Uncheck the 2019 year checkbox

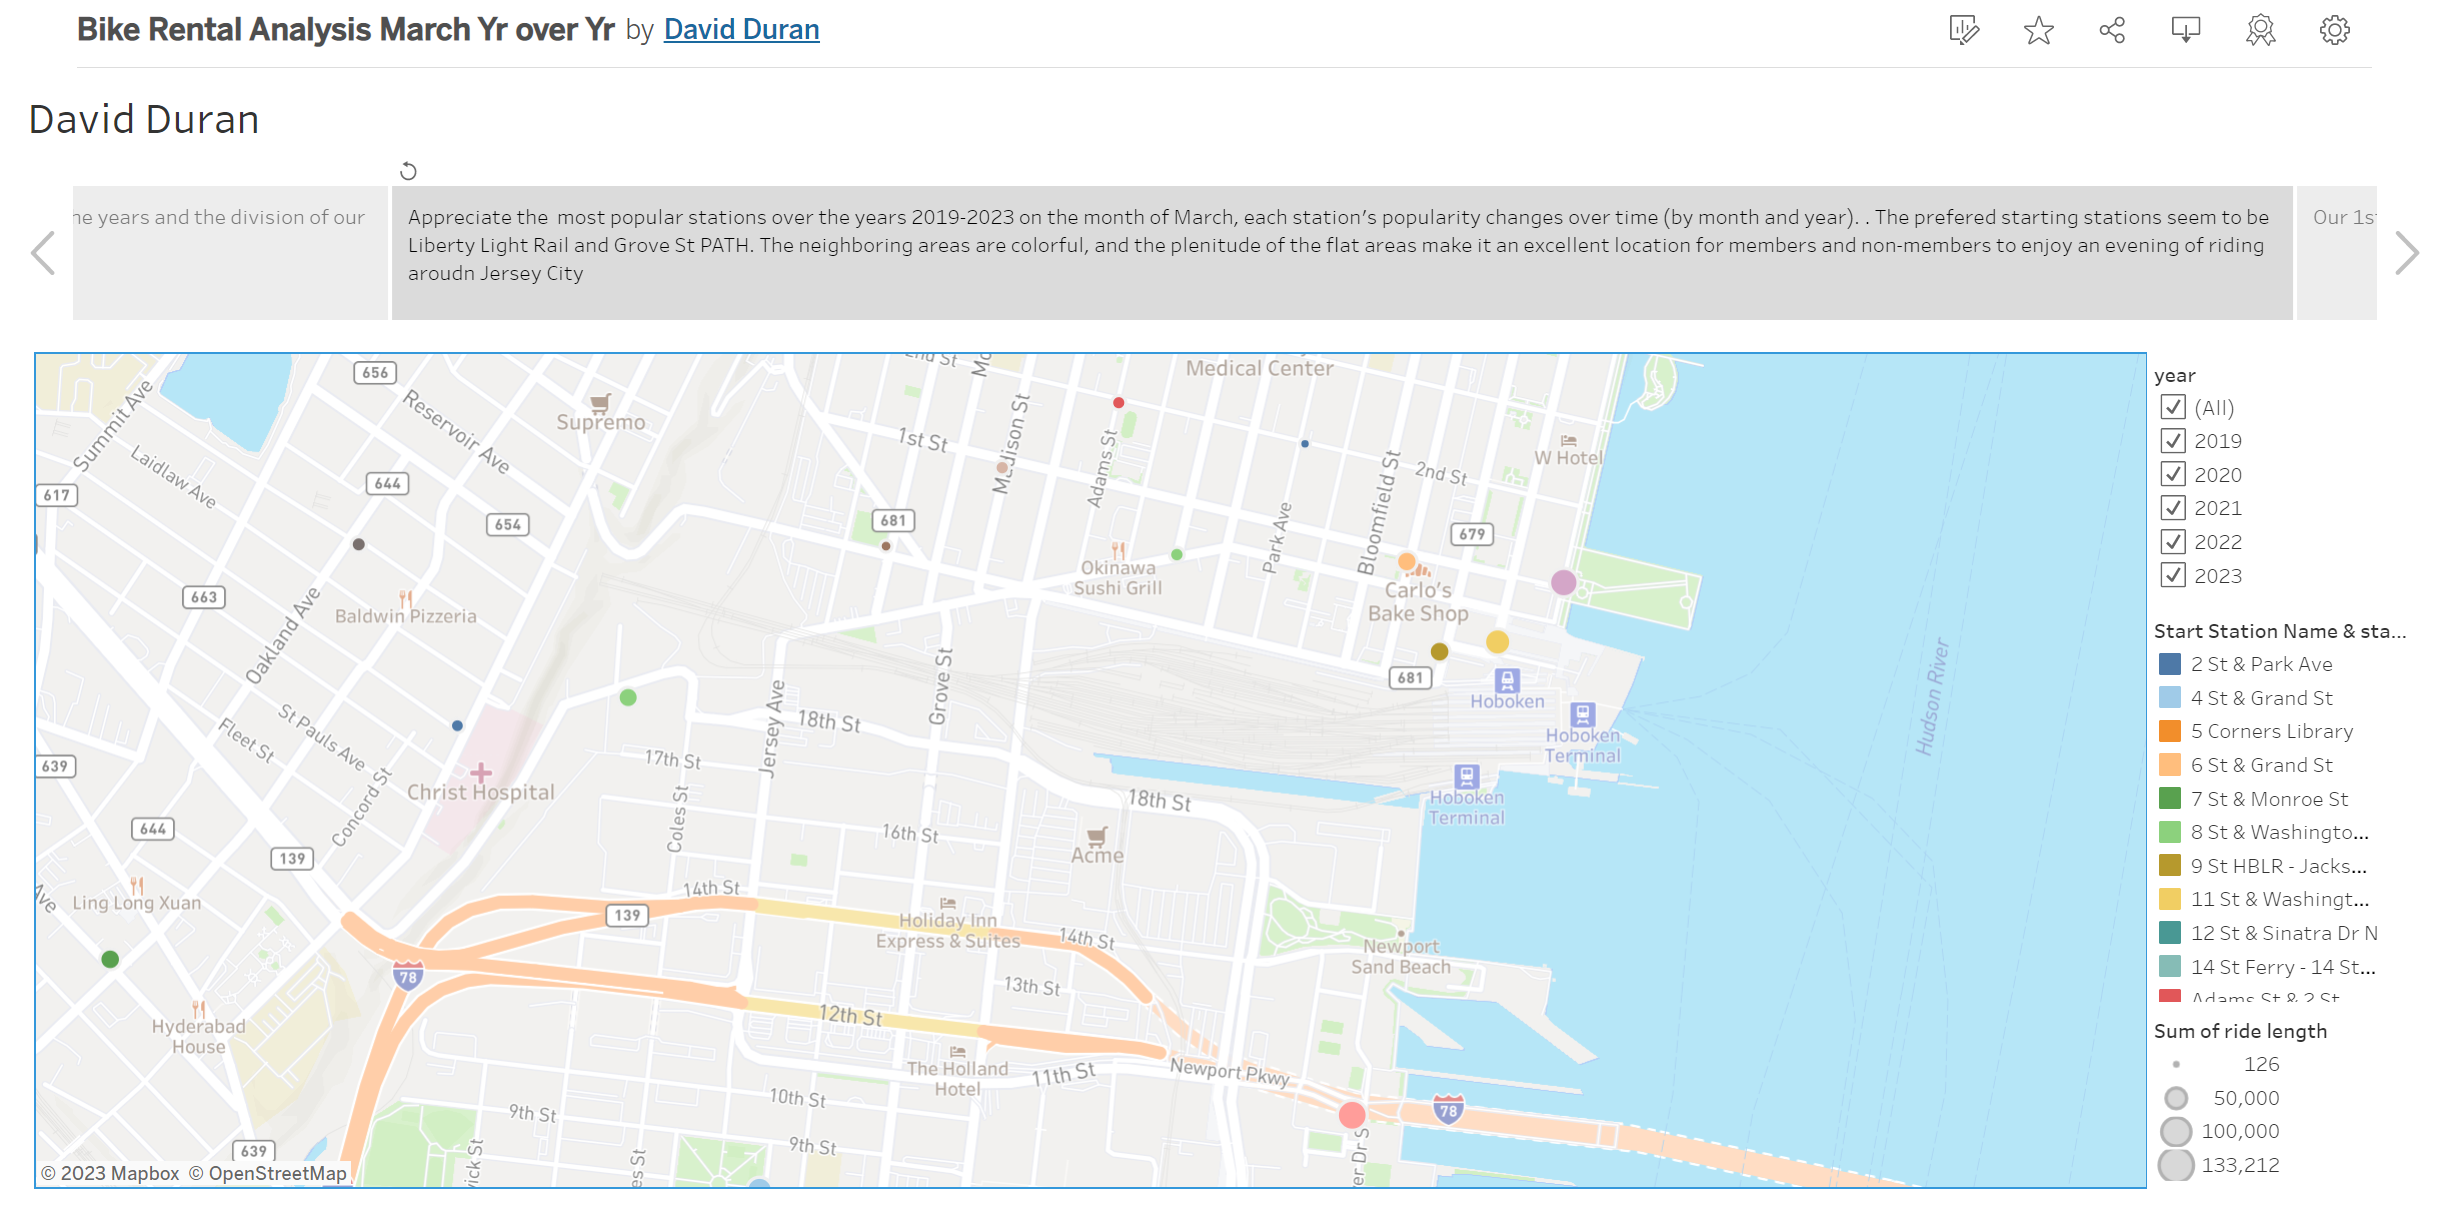[x=2172, y=441]
